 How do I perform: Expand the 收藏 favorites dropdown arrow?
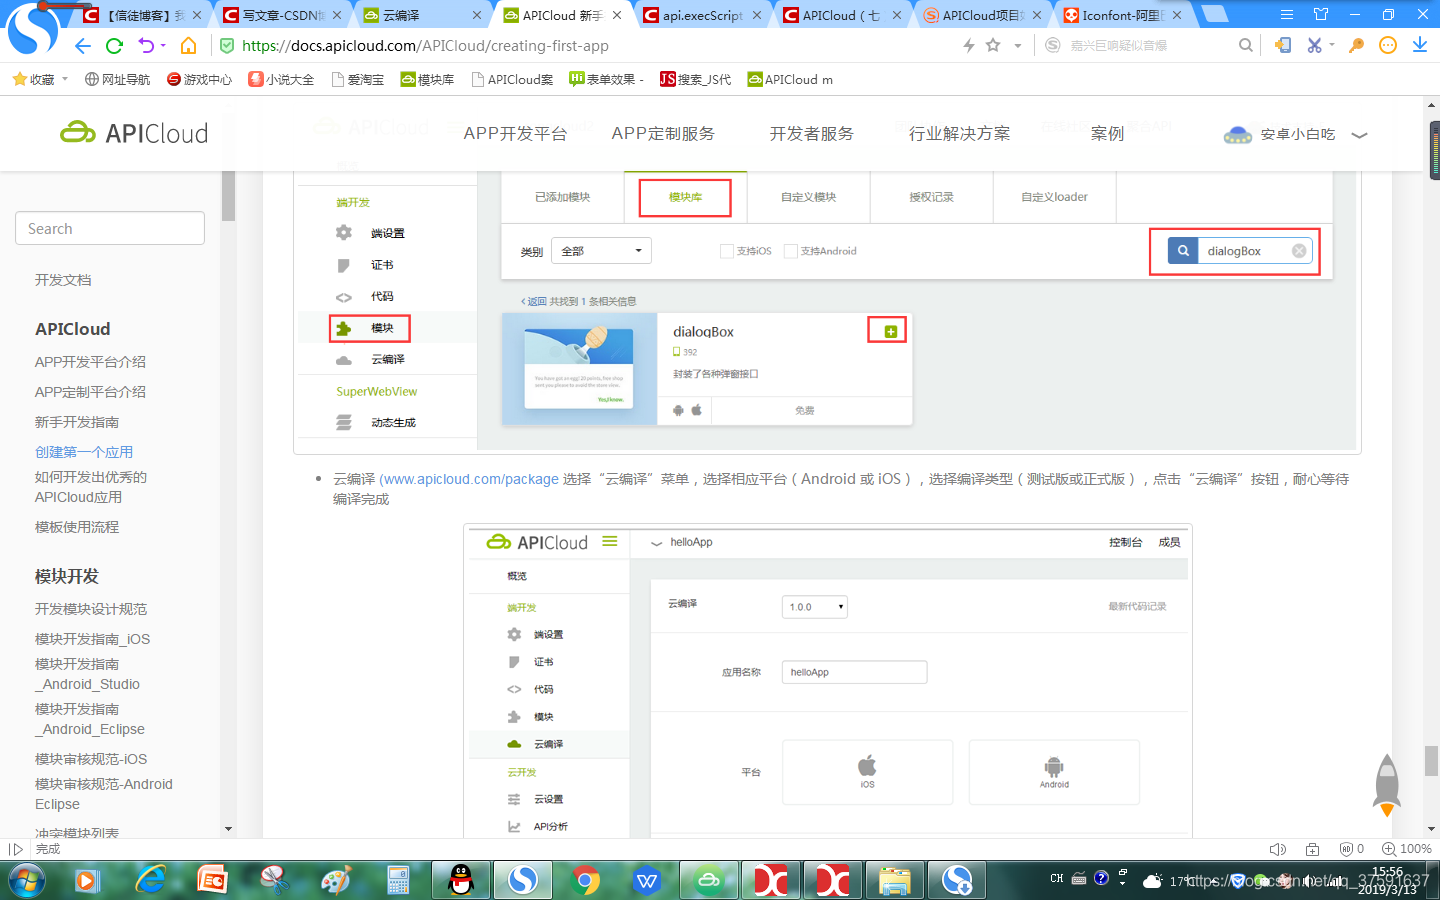(x=65, y=79)
